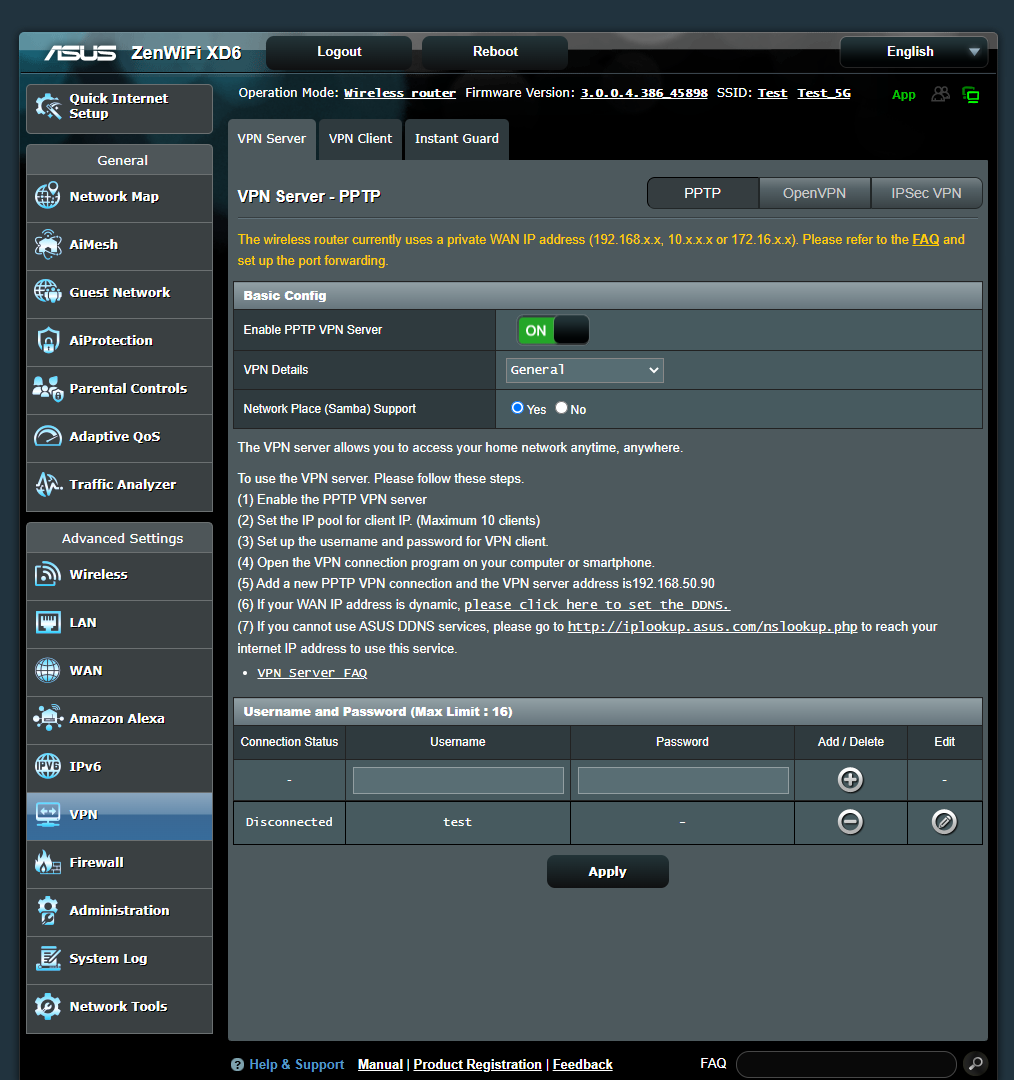Click the new Password input field

click(x=683, y=780)
